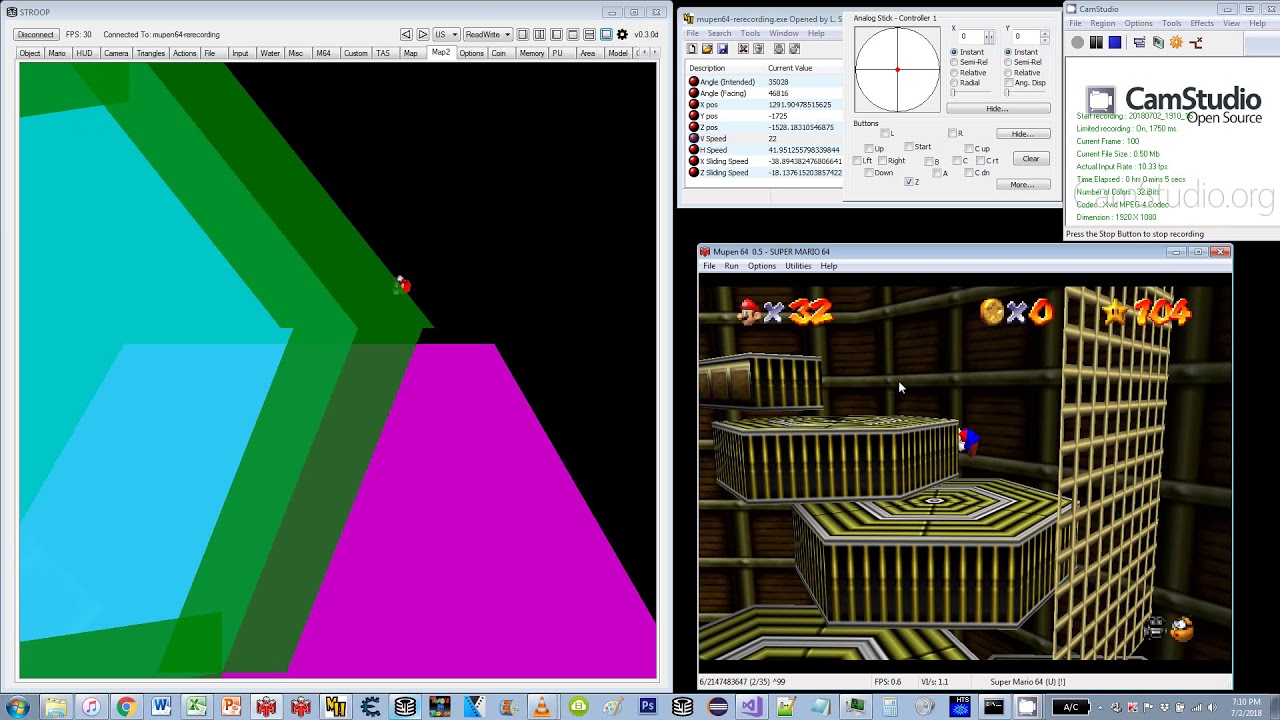This screenshot has width=1280, height=720.
Task: Click the Clear button in controller panel
Action: 1031,159
